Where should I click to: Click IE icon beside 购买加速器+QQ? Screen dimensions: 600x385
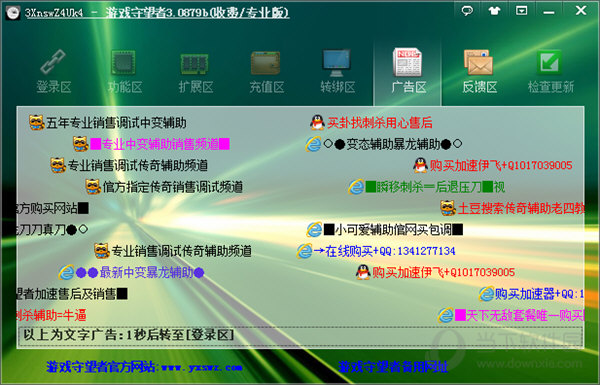pyautogui.click(x=486, y=294)
